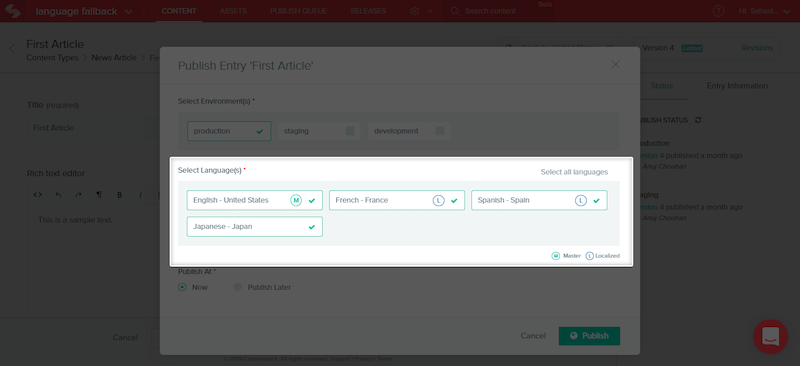Close the Publish Entry dialog

coord(616,64)
